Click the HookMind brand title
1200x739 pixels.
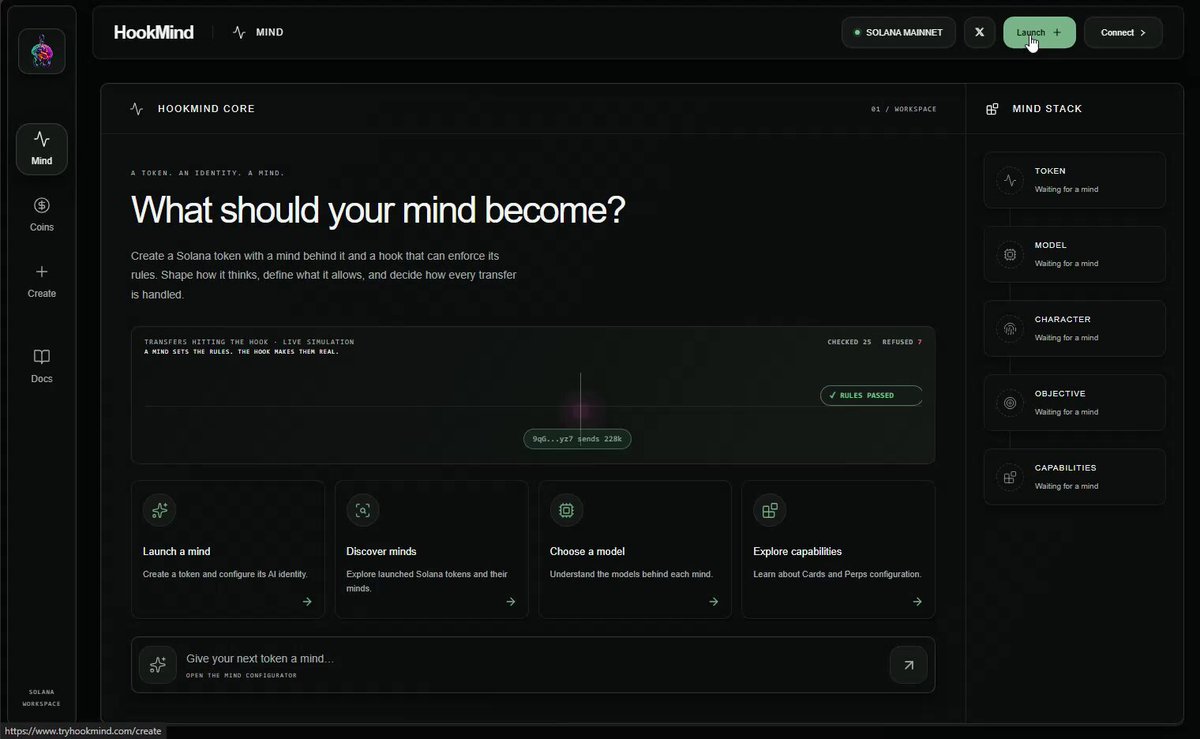(x=155, y=32)
